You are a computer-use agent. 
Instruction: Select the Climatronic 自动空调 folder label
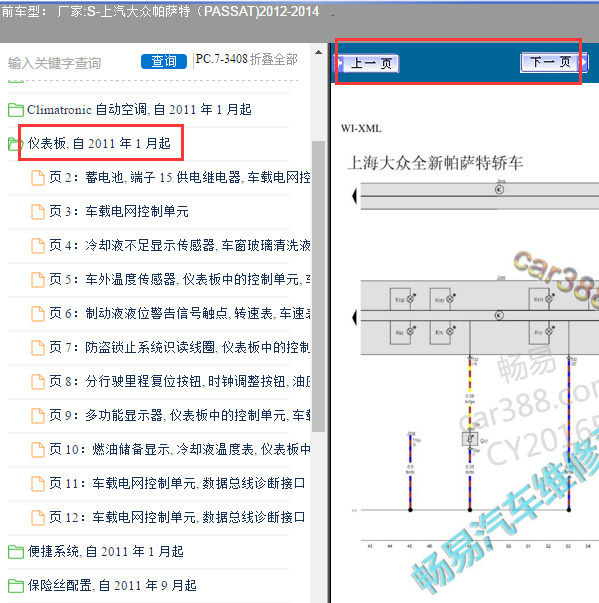tap(139, 110)
